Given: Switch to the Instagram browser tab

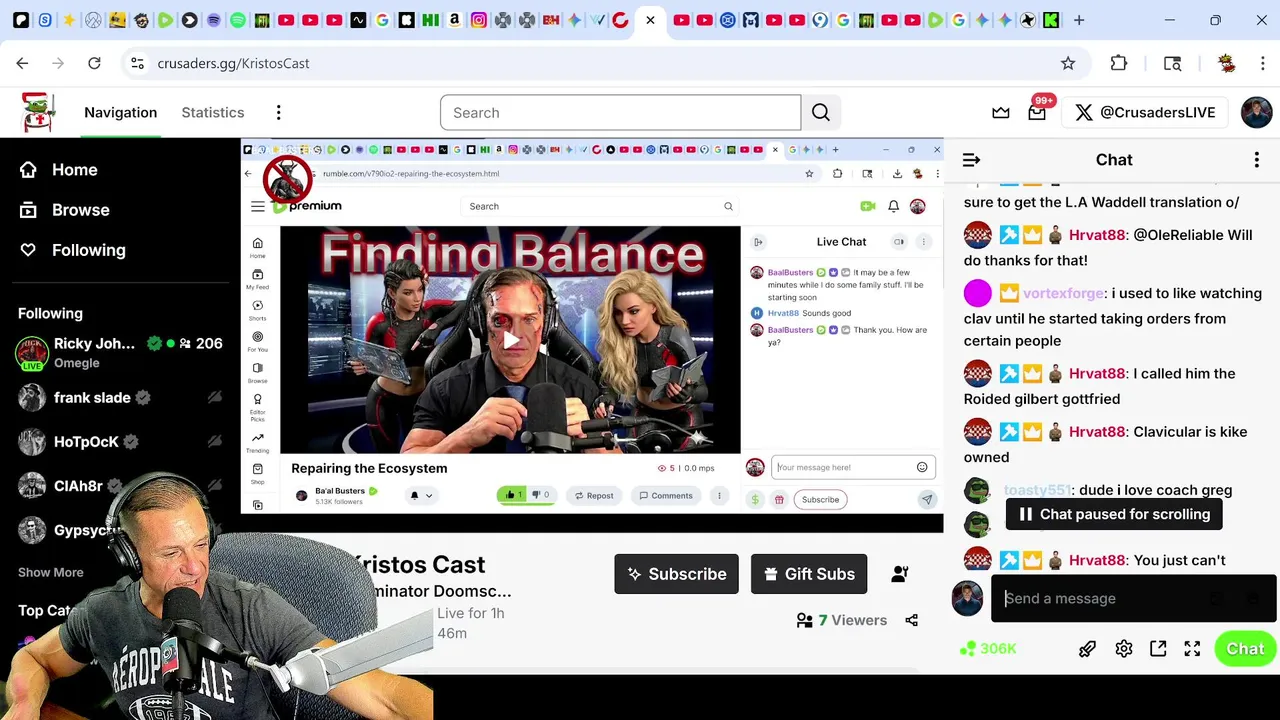Looking at the screenshot, I should pos(479,20).
